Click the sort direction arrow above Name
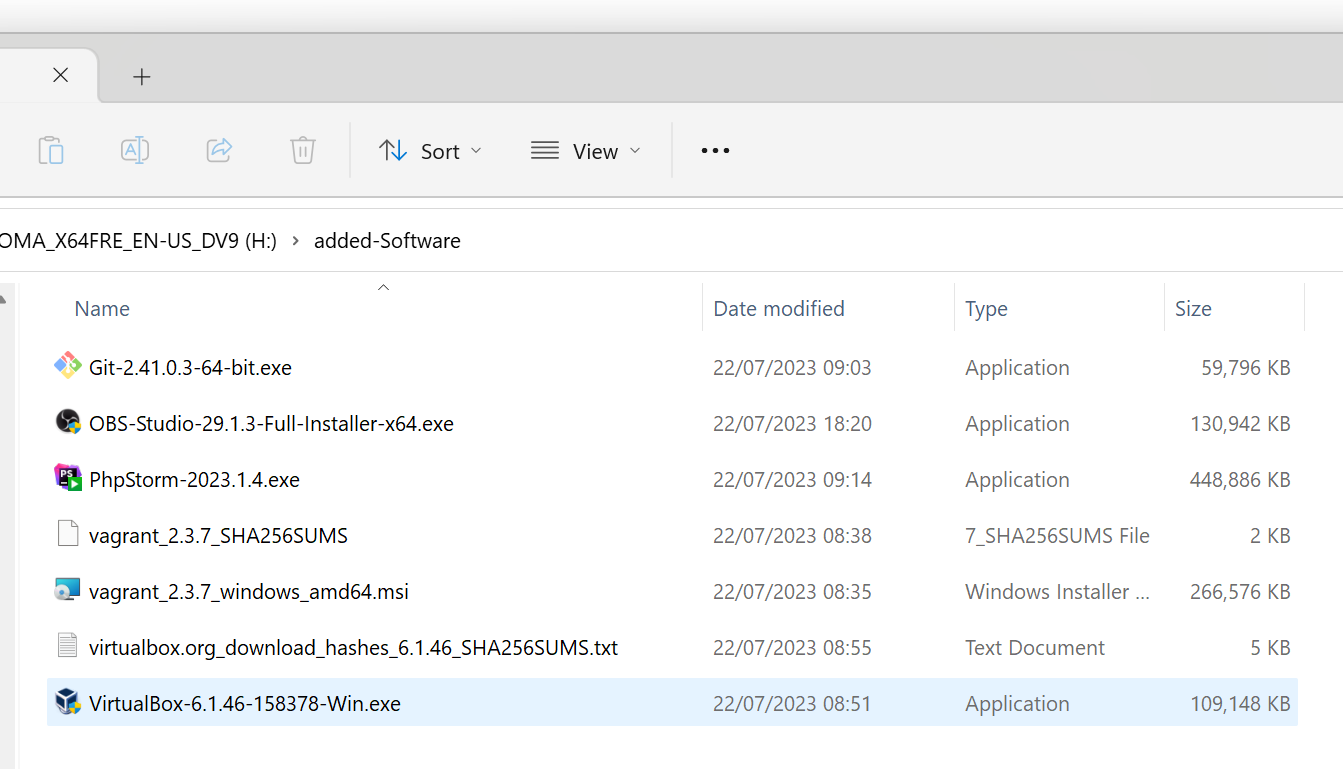Screen dimensions: 1343x769 pos(383,288)
